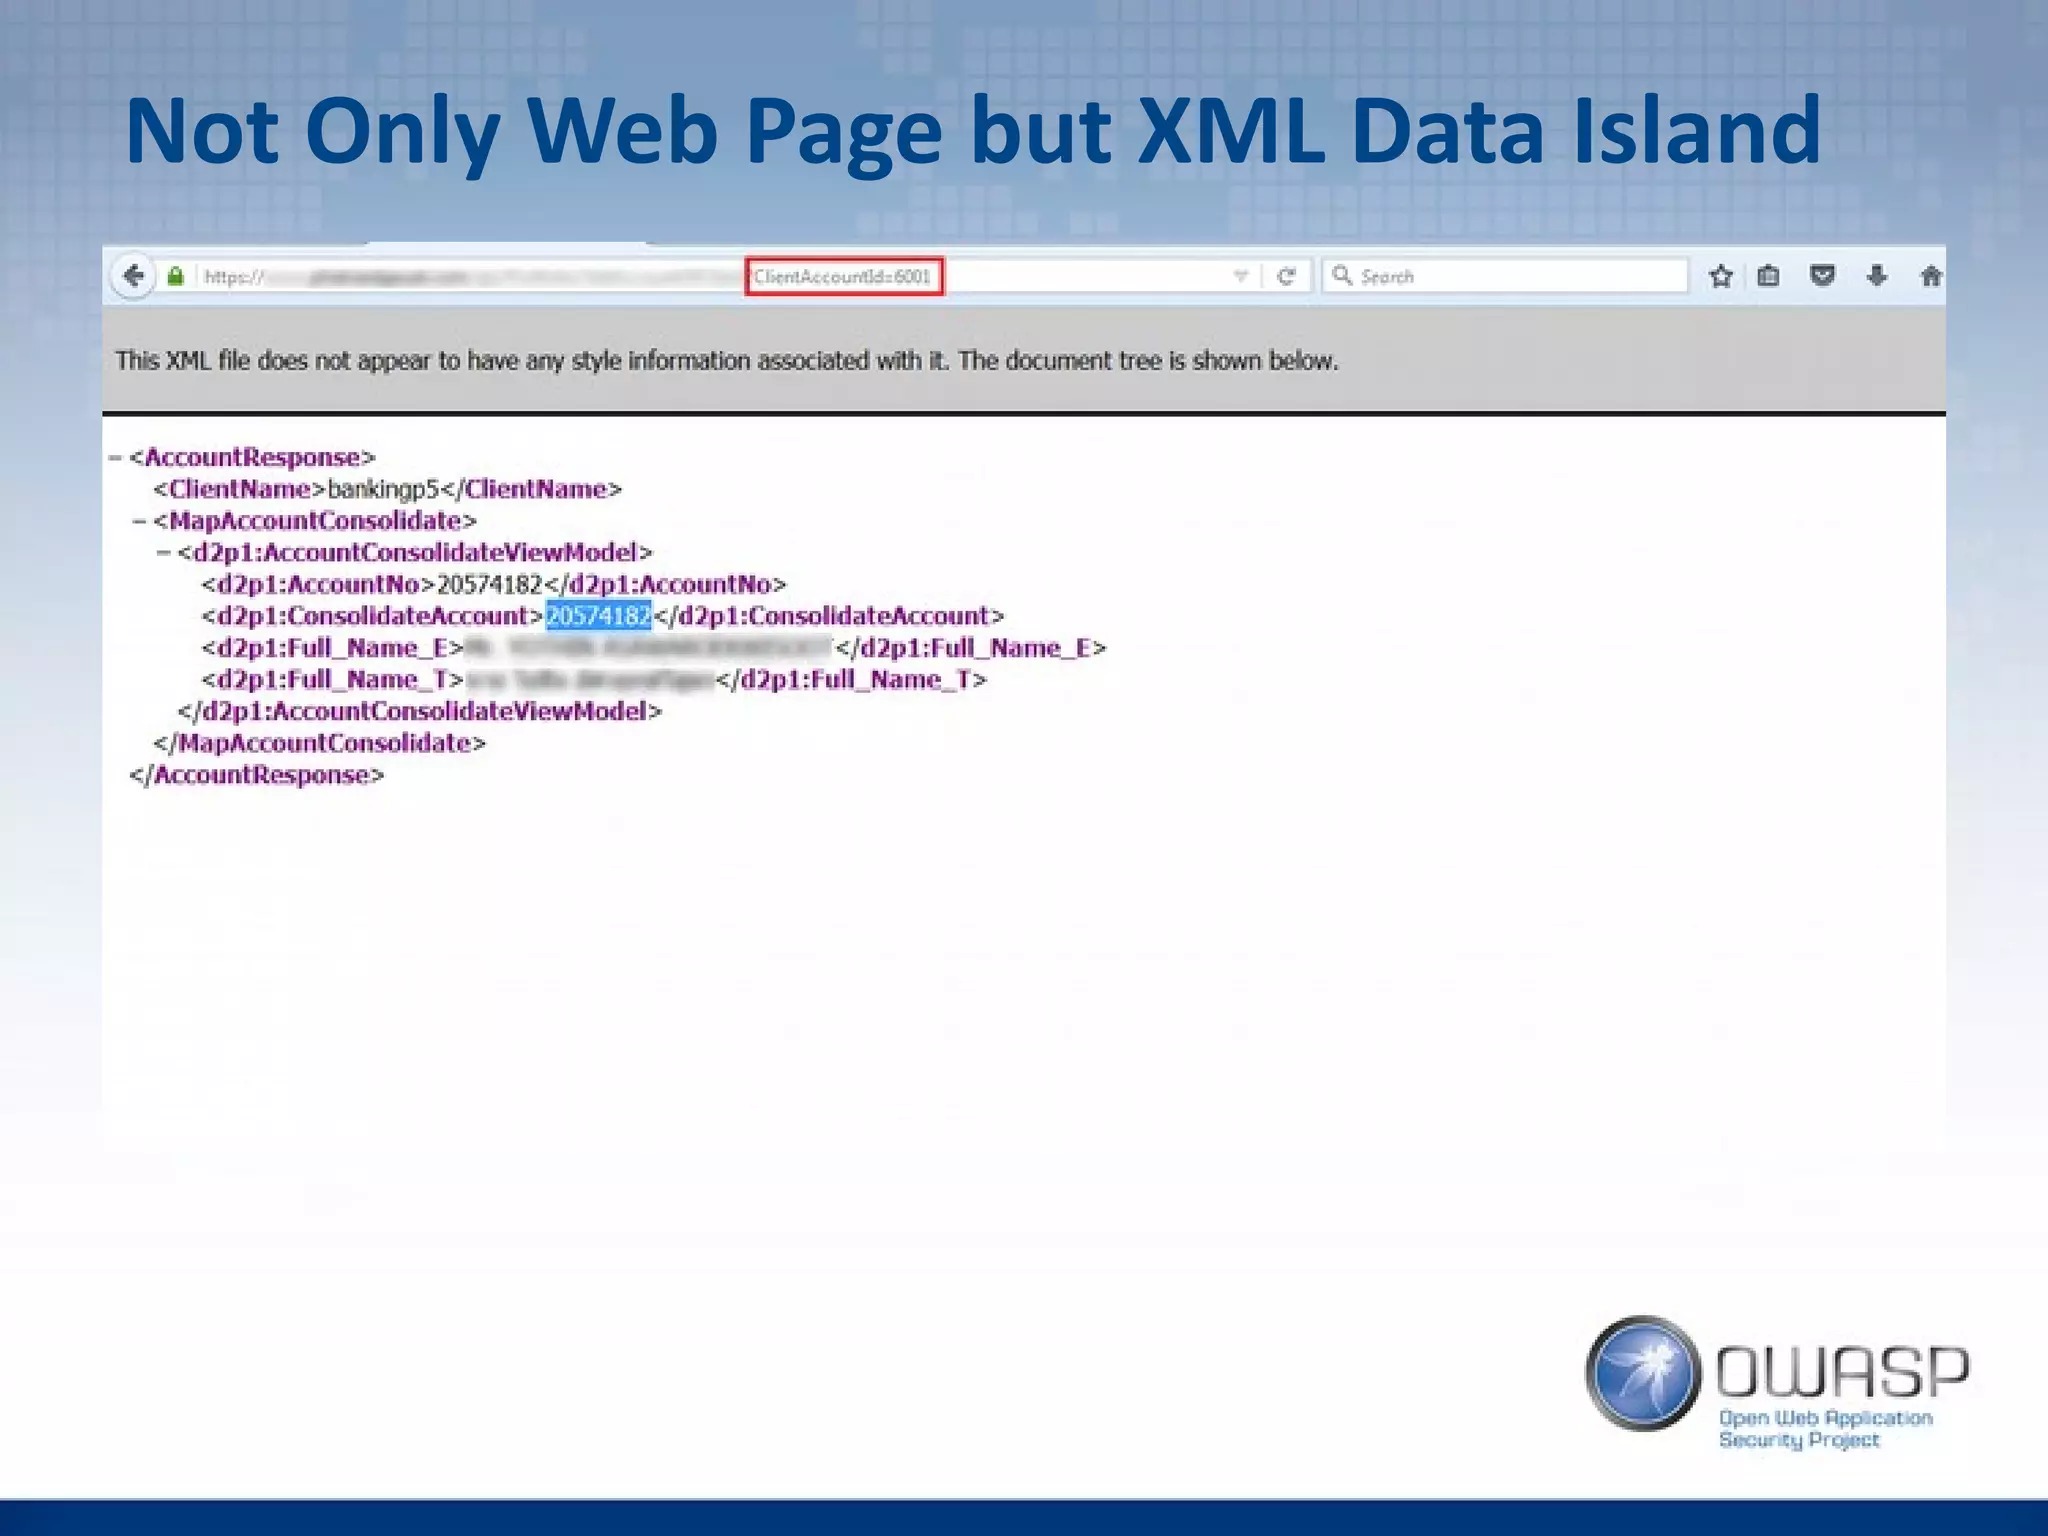The height and width of the screenshot is (1536, 2048).
Task: Click the search magnifier icon
Action: tap(1342, 275)
